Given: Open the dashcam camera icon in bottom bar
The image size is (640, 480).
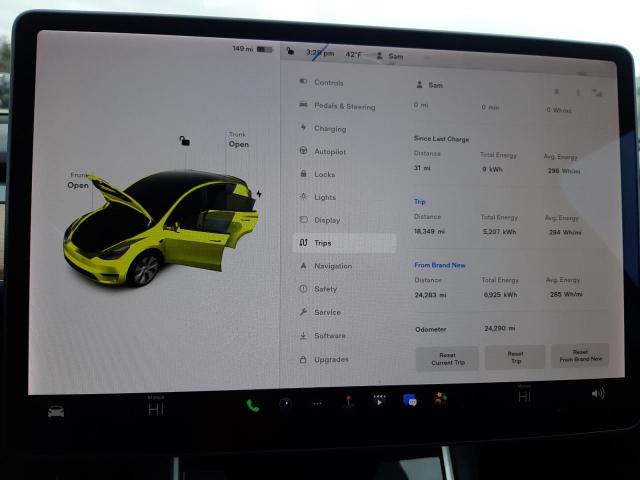Looking at the screenshot, I should coord(286,403).
